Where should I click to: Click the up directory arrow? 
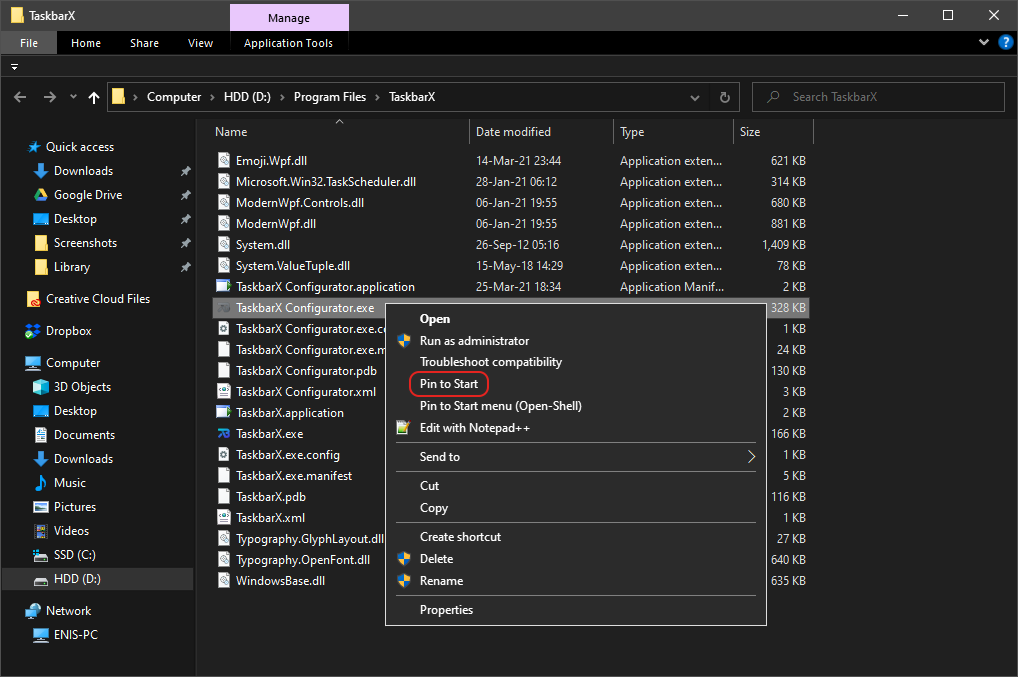94,97
